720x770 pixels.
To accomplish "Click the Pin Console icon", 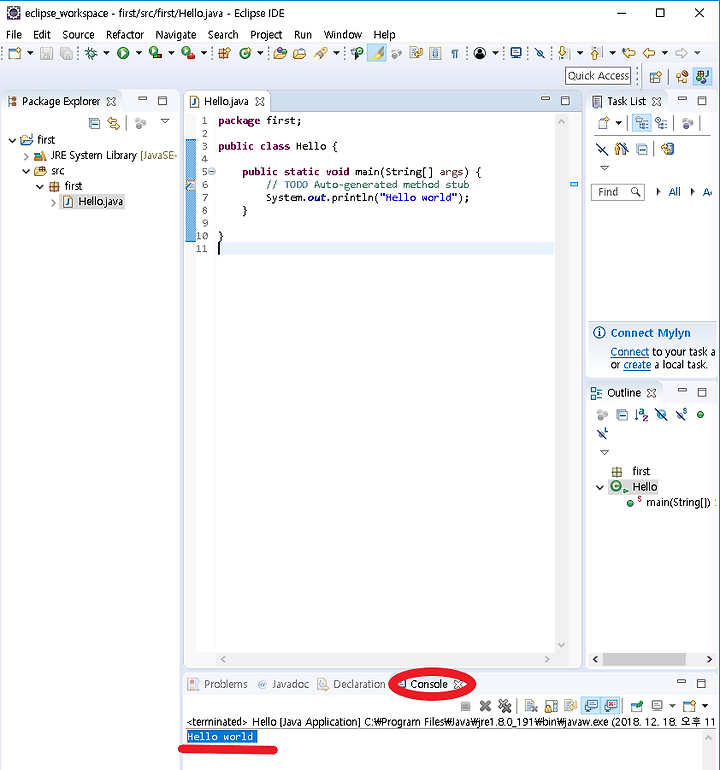I will pyautogui.click(x=637, y=706).
